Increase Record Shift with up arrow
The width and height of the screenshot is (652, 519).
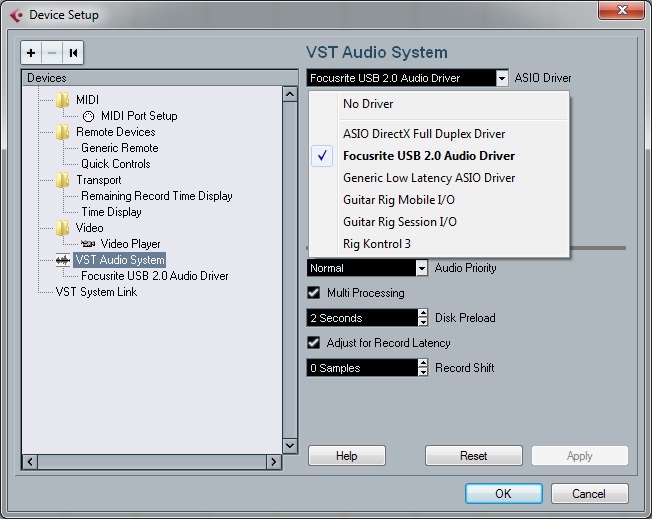pos(423,363)
